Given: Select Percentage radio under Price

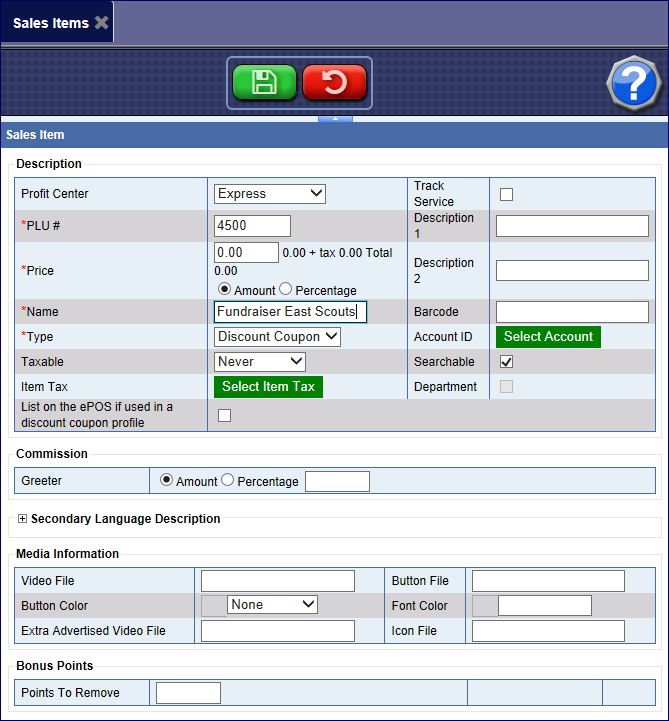Looking at the screenshot, I should tap(285, 290).
